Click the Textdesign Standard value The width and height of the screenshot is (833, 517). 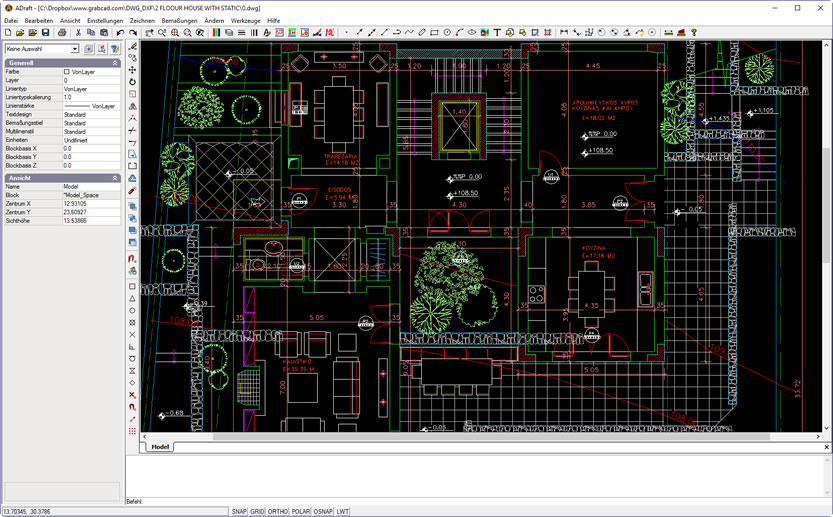tap(91, 114)
